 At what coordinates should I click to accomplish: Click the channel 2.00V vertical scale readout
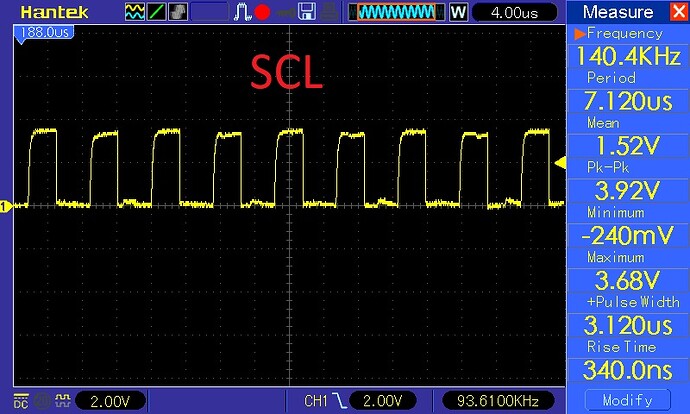pyautogui.click(x=110, y=401)
